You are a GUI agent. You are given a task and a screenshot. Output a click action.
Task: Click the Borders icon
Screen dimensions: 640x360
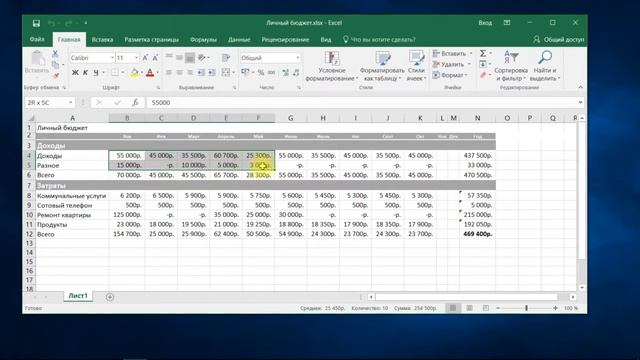point(115,73)
